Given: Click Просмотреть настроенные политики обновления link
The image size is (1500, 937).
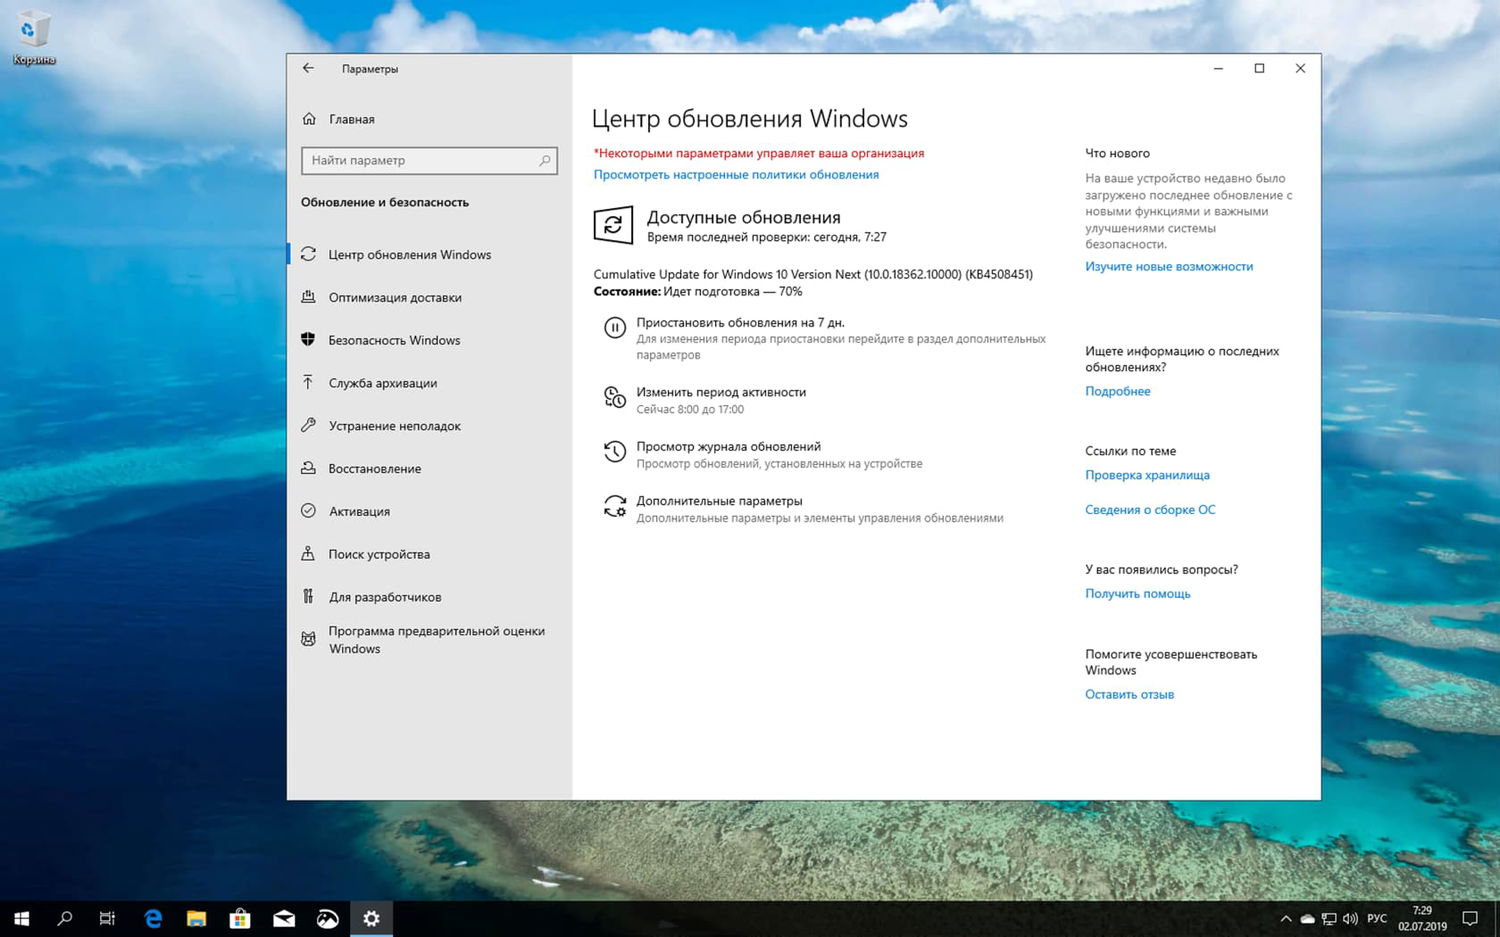Looking at the screenshot, I should point(736,174).
